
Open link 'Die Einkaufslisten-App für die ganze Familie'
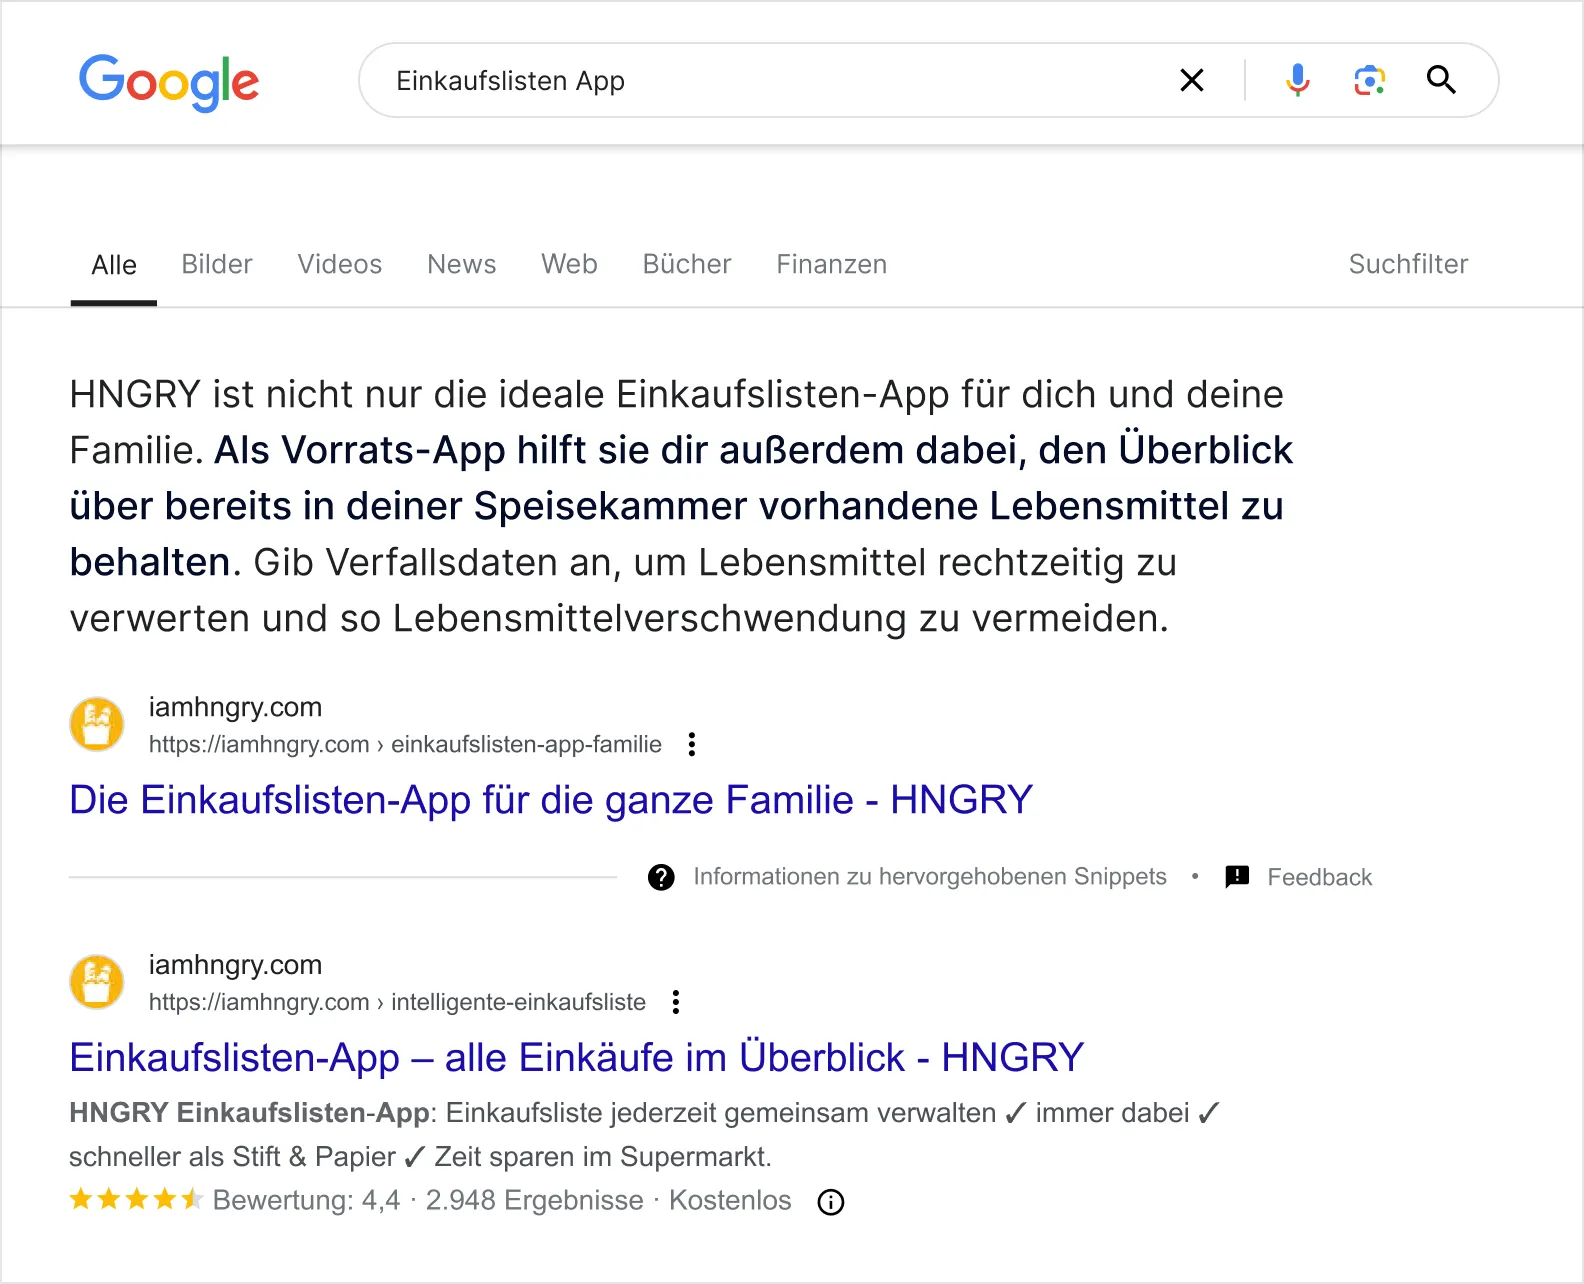551,800
